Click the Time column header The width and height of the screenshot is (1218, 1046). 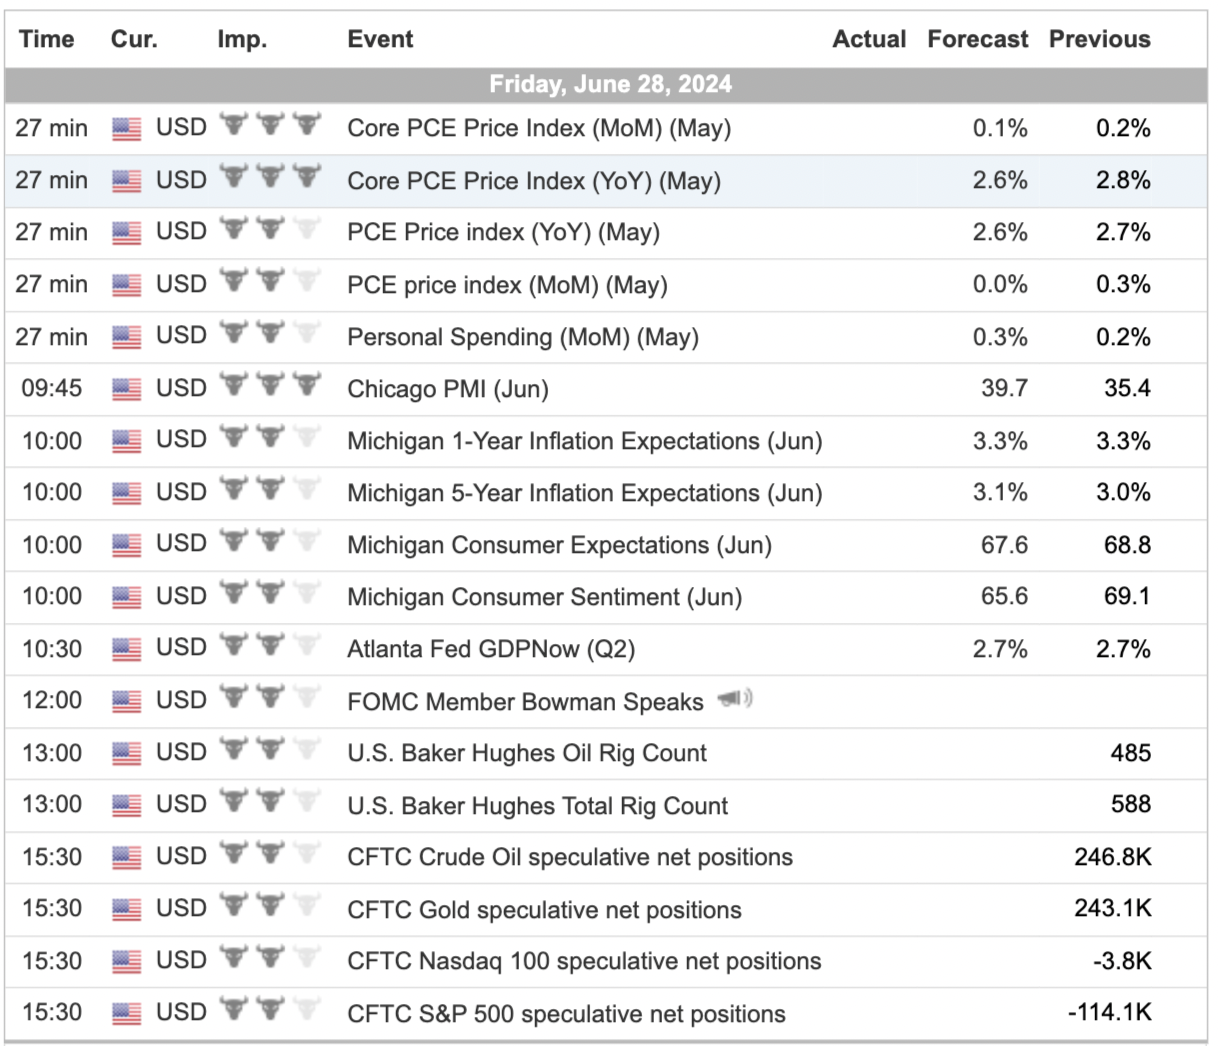(46, 39)
